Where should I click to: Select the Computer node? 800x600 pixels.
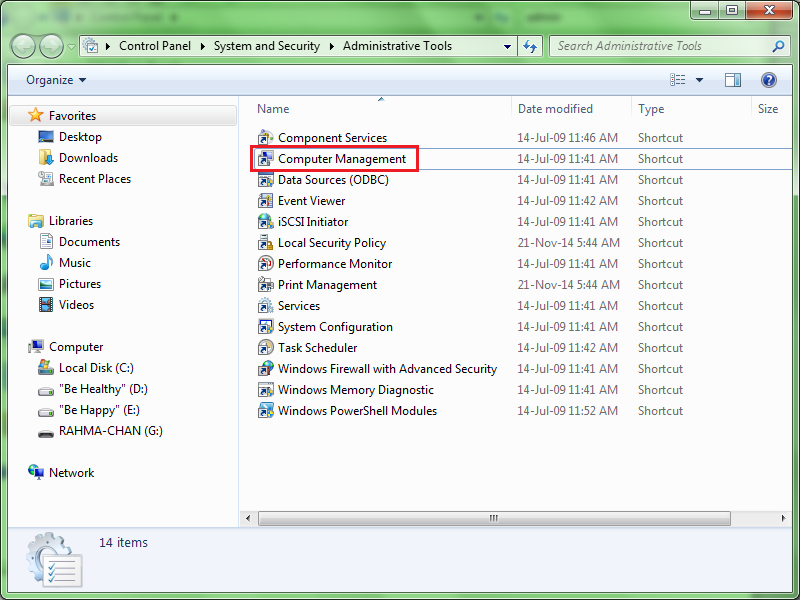click(76, 346)
